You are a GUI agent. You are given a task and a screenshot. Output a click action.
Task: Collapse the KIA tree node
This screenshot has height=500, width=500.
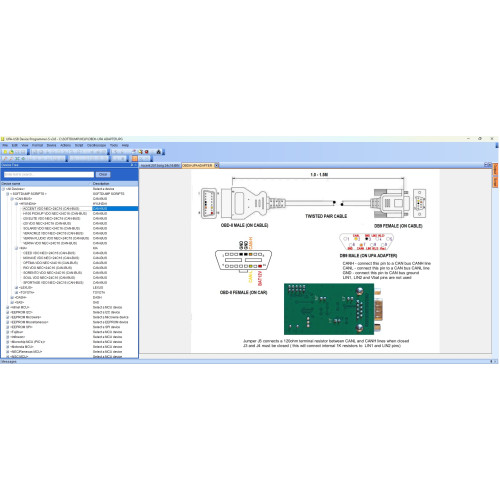click(16, 248)
